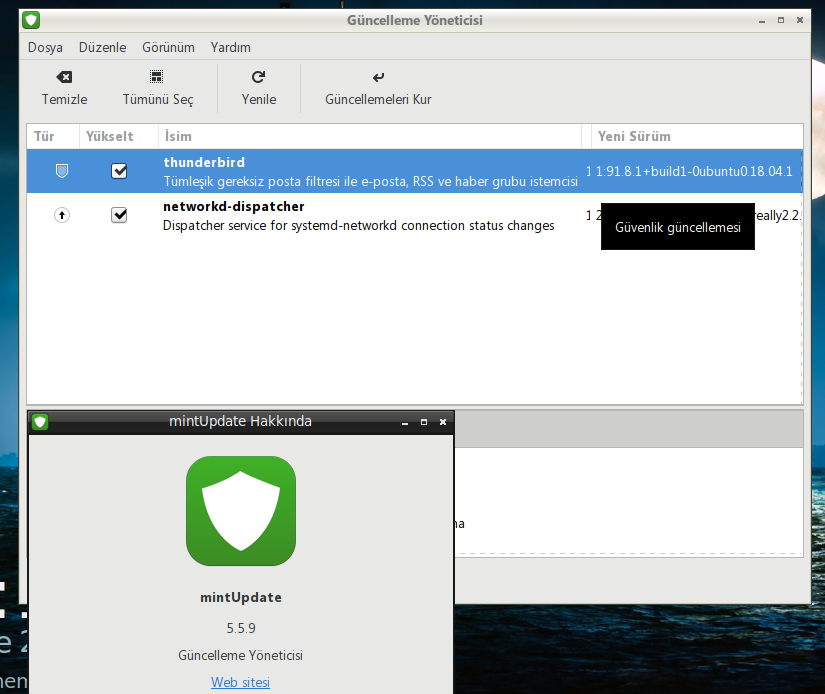Open the Dosya menu
Screen dimensions: 825x694
pos(45,47)
